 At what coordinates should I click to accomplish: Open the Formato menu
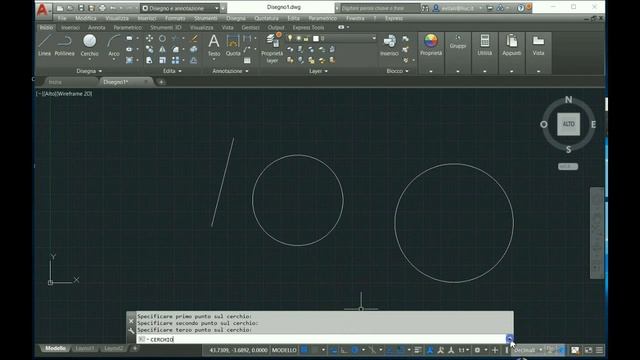click(175, 18)
